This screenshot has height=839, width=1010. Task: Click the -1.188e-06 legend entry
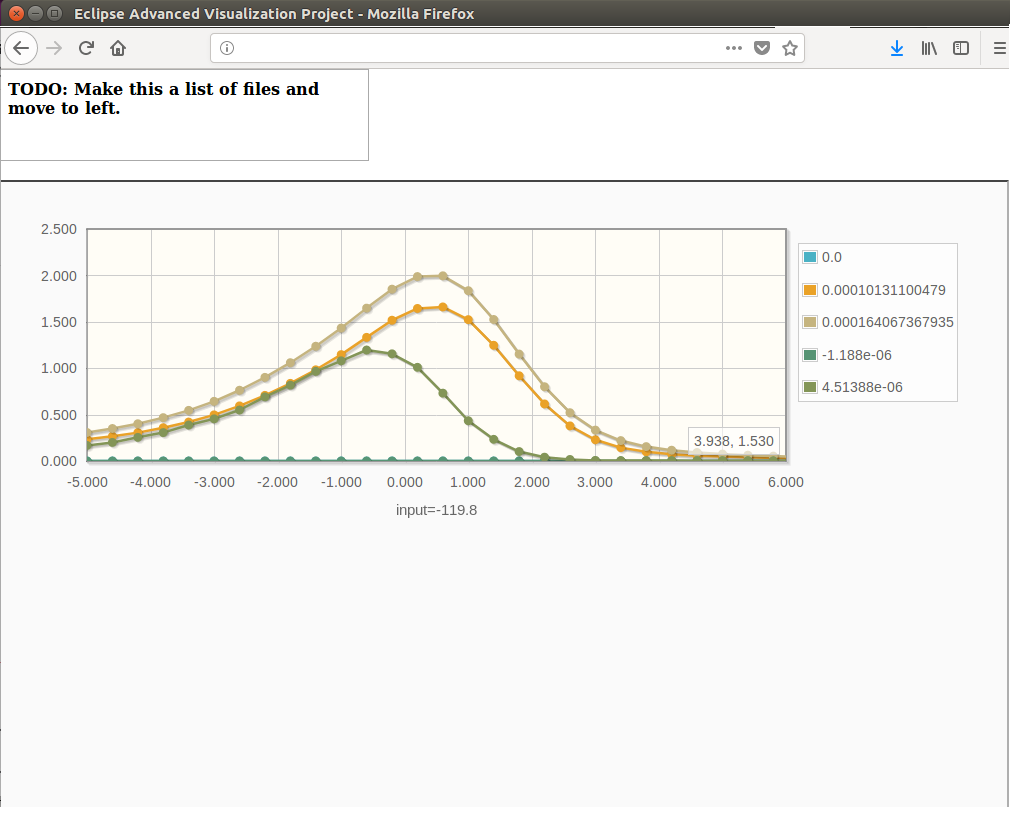click(x=856, y=355)
